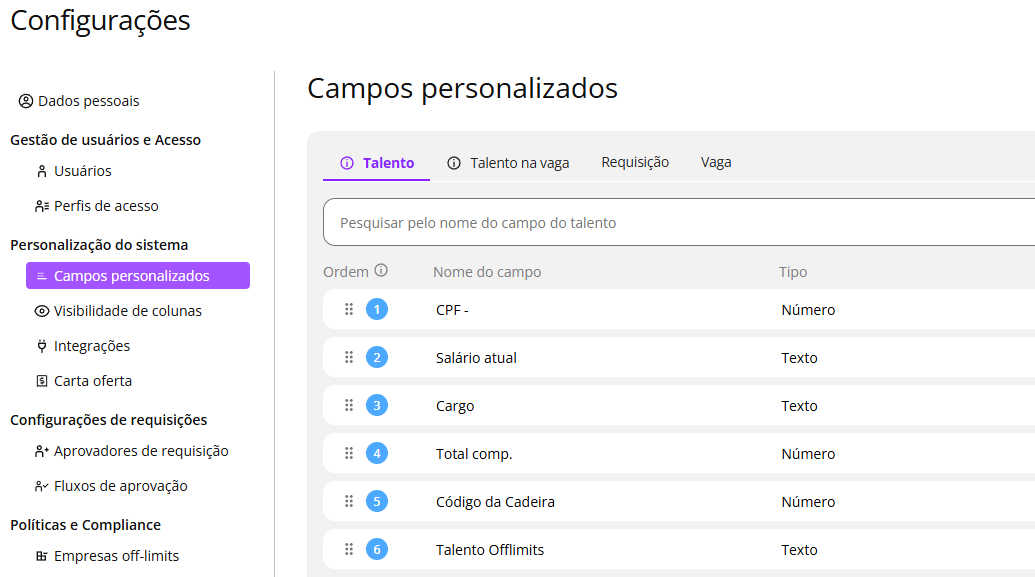The image size is (1035, 577).
Task: Click drag handle icon for CPF row
Action: [349, 310]
